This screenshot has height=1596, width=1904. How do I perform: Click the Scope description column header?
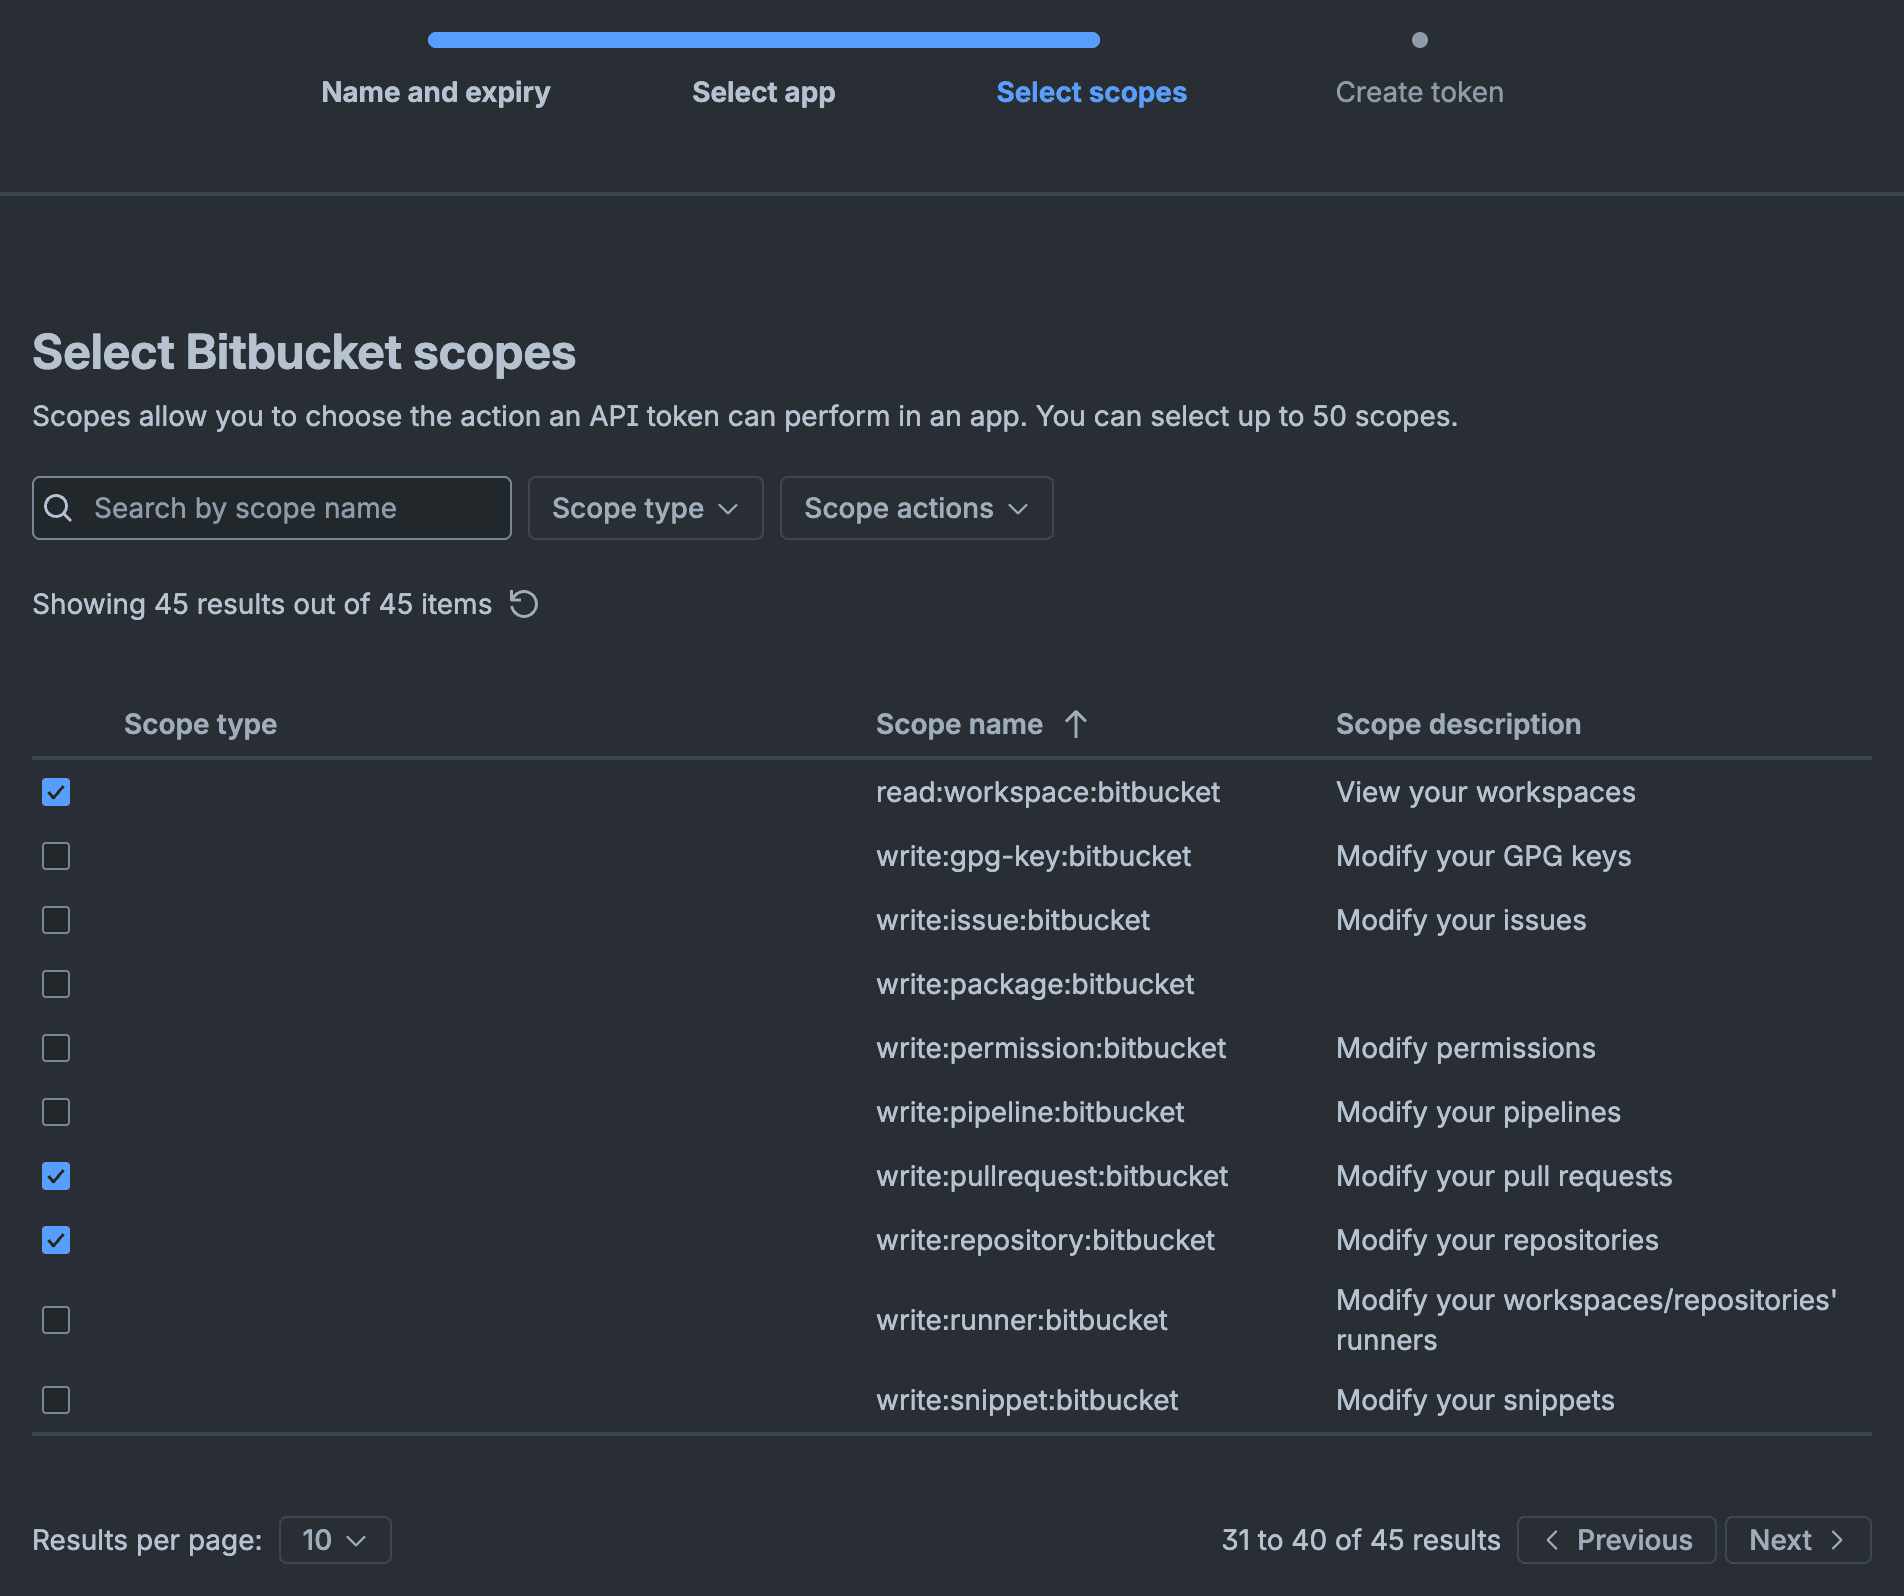(1458, 724)
